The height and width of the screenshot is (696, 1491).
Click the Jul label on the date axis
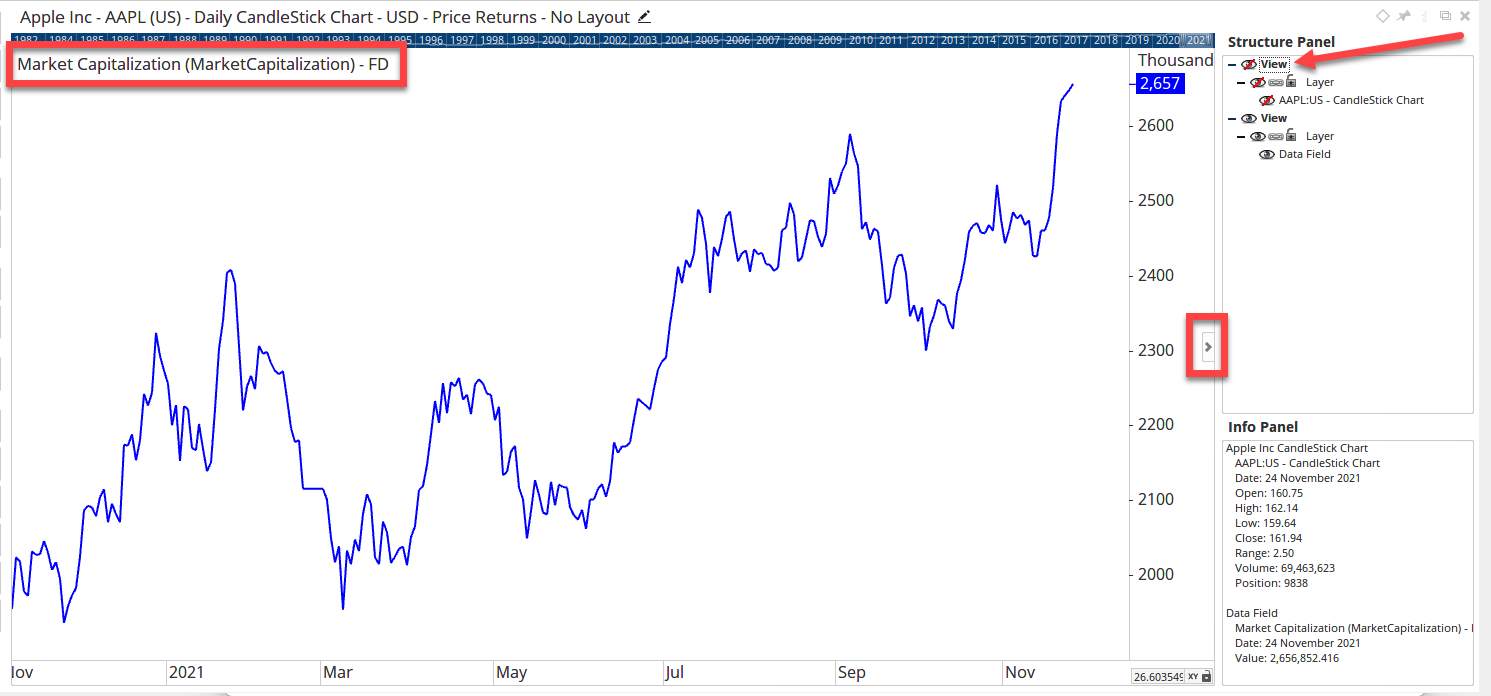click(675, 673)
